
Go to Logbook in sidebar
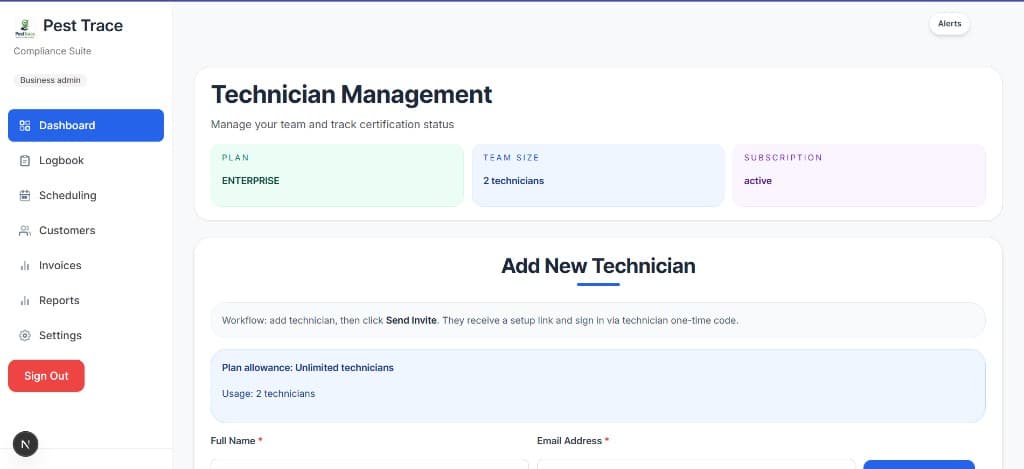[x=86, y=161]
